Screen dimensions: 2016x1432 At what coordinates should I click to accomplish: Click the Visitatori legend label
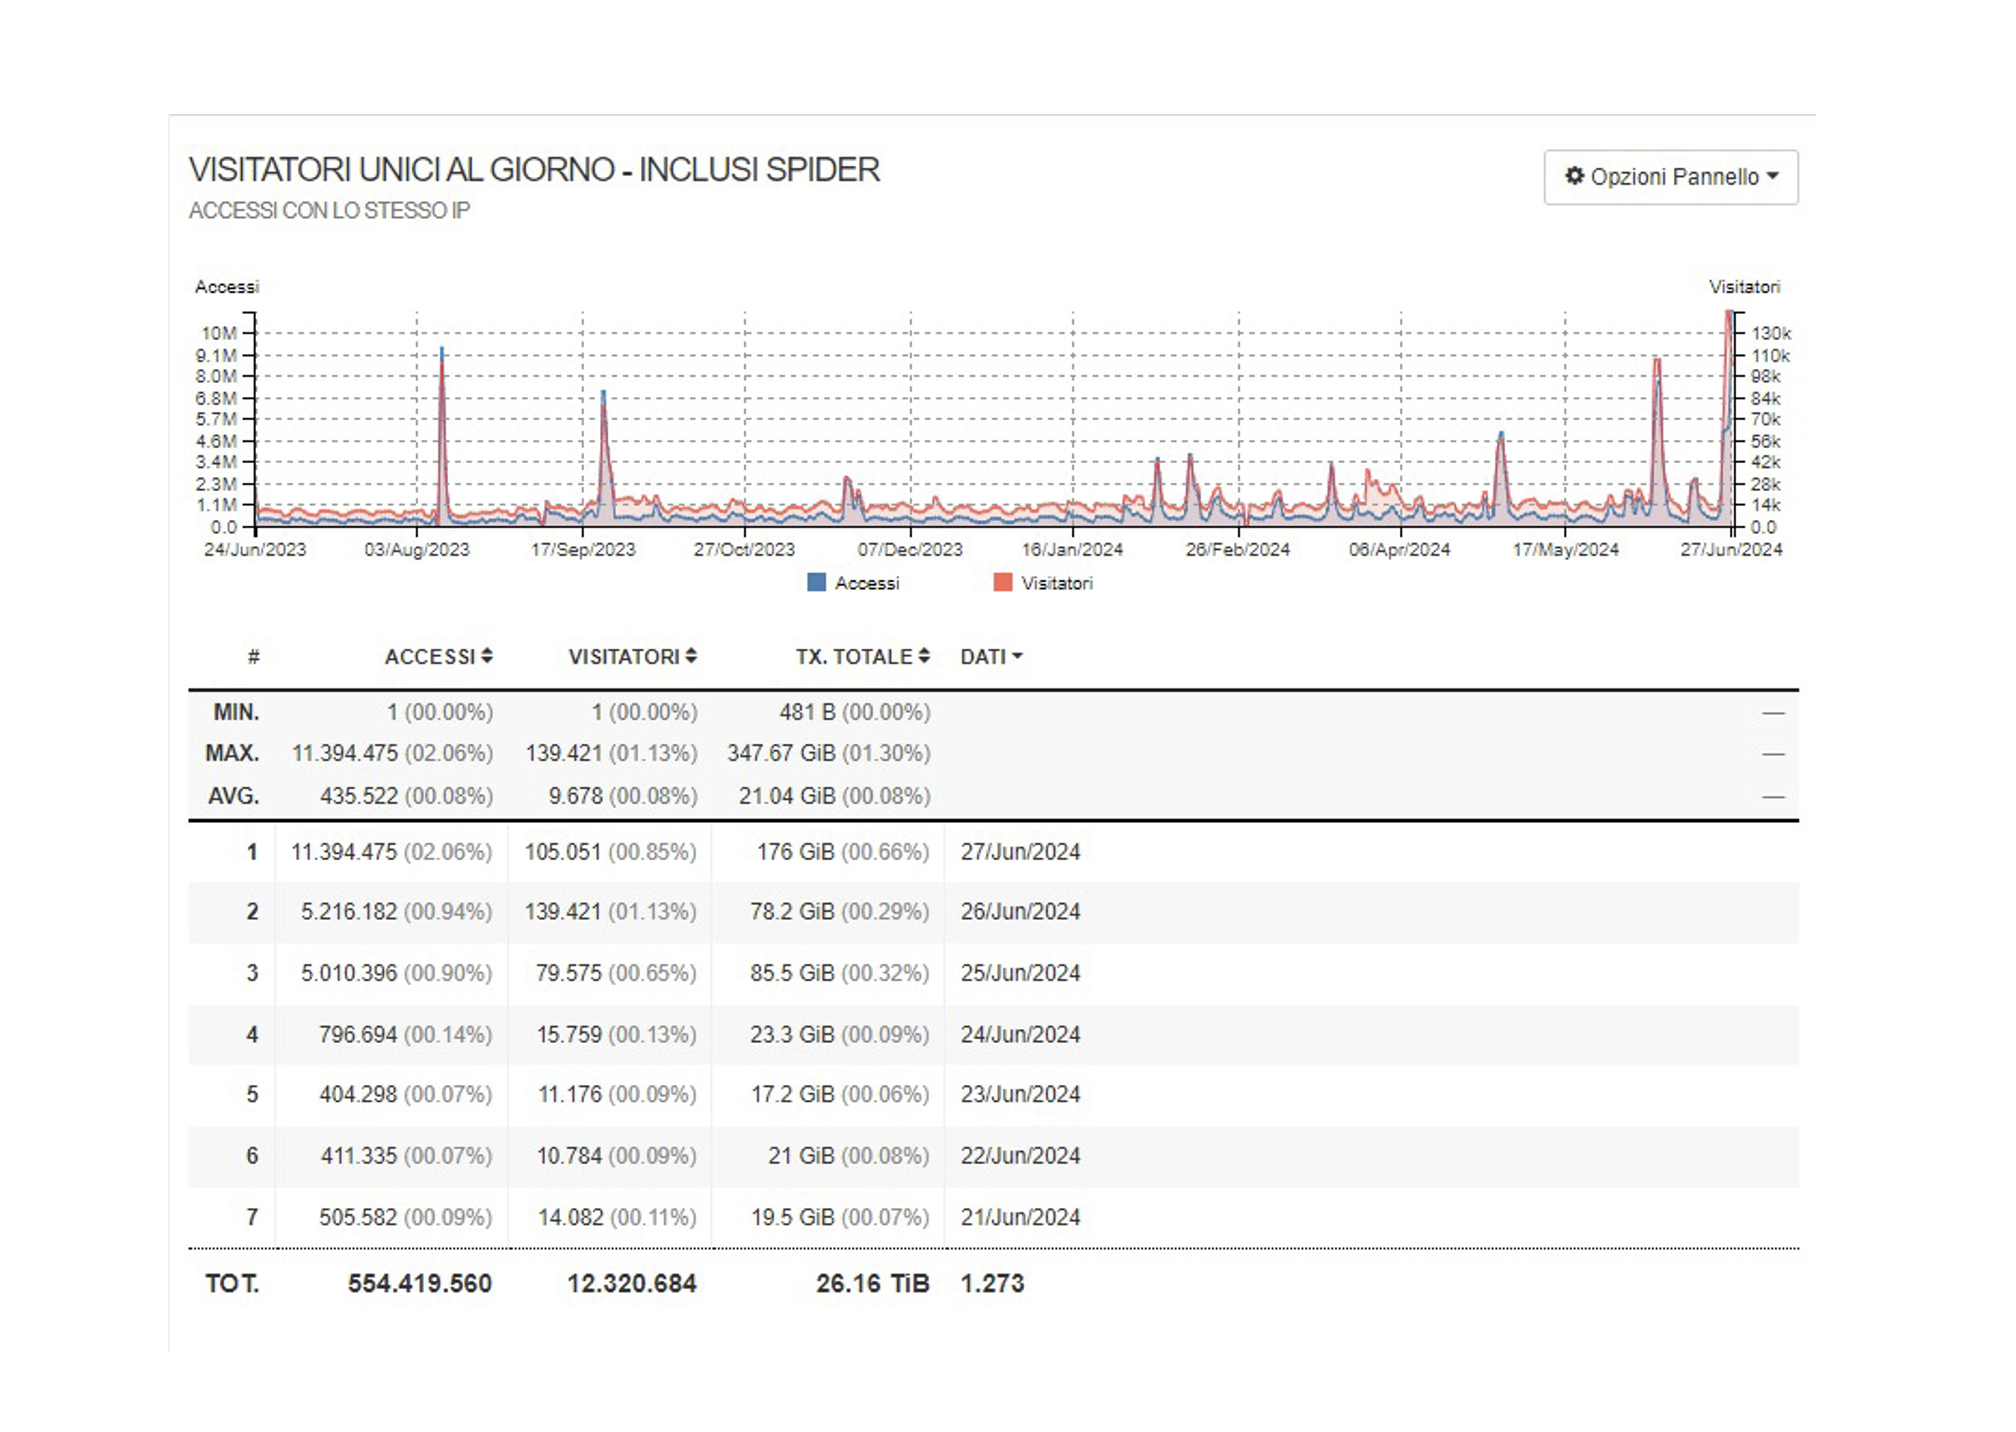[x=1057, y=583]
